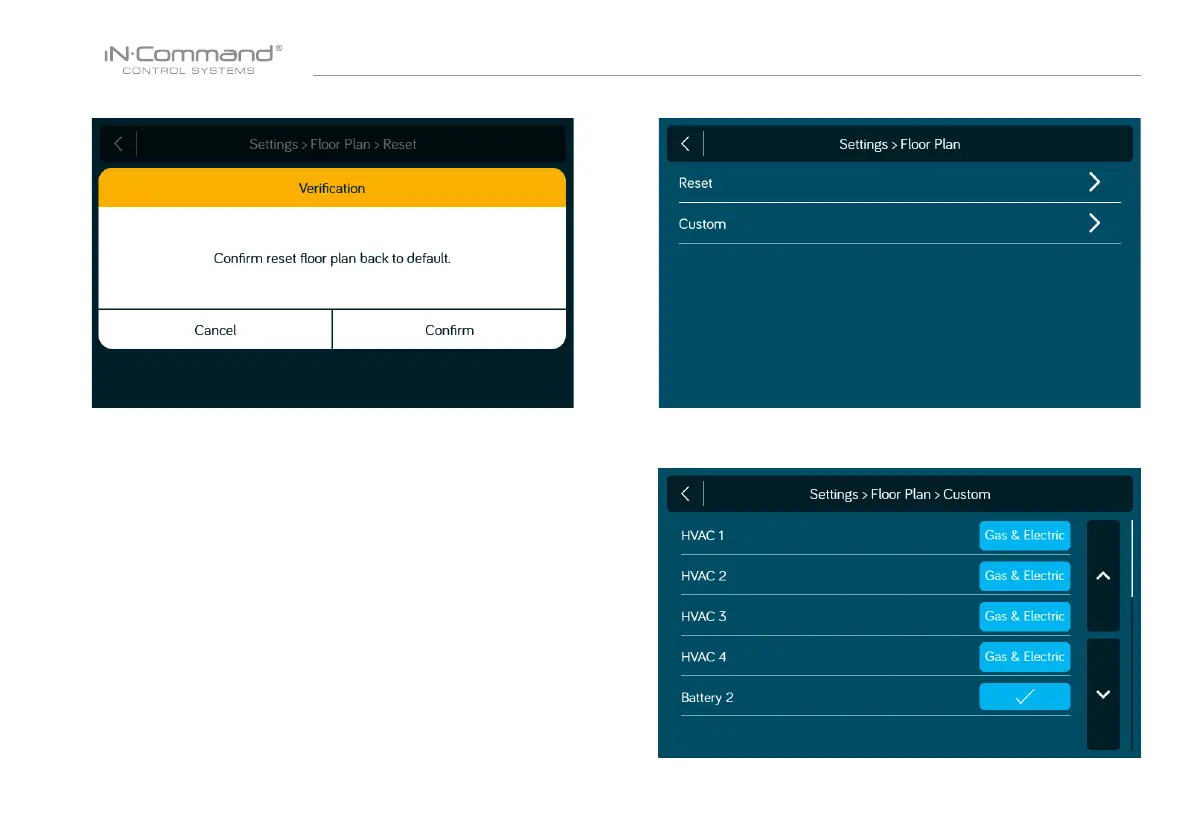Viewport: 1191px width, 839px height.
Task: Go back from the Floor Plan Reset screen
Action: [x=118, y=144]
